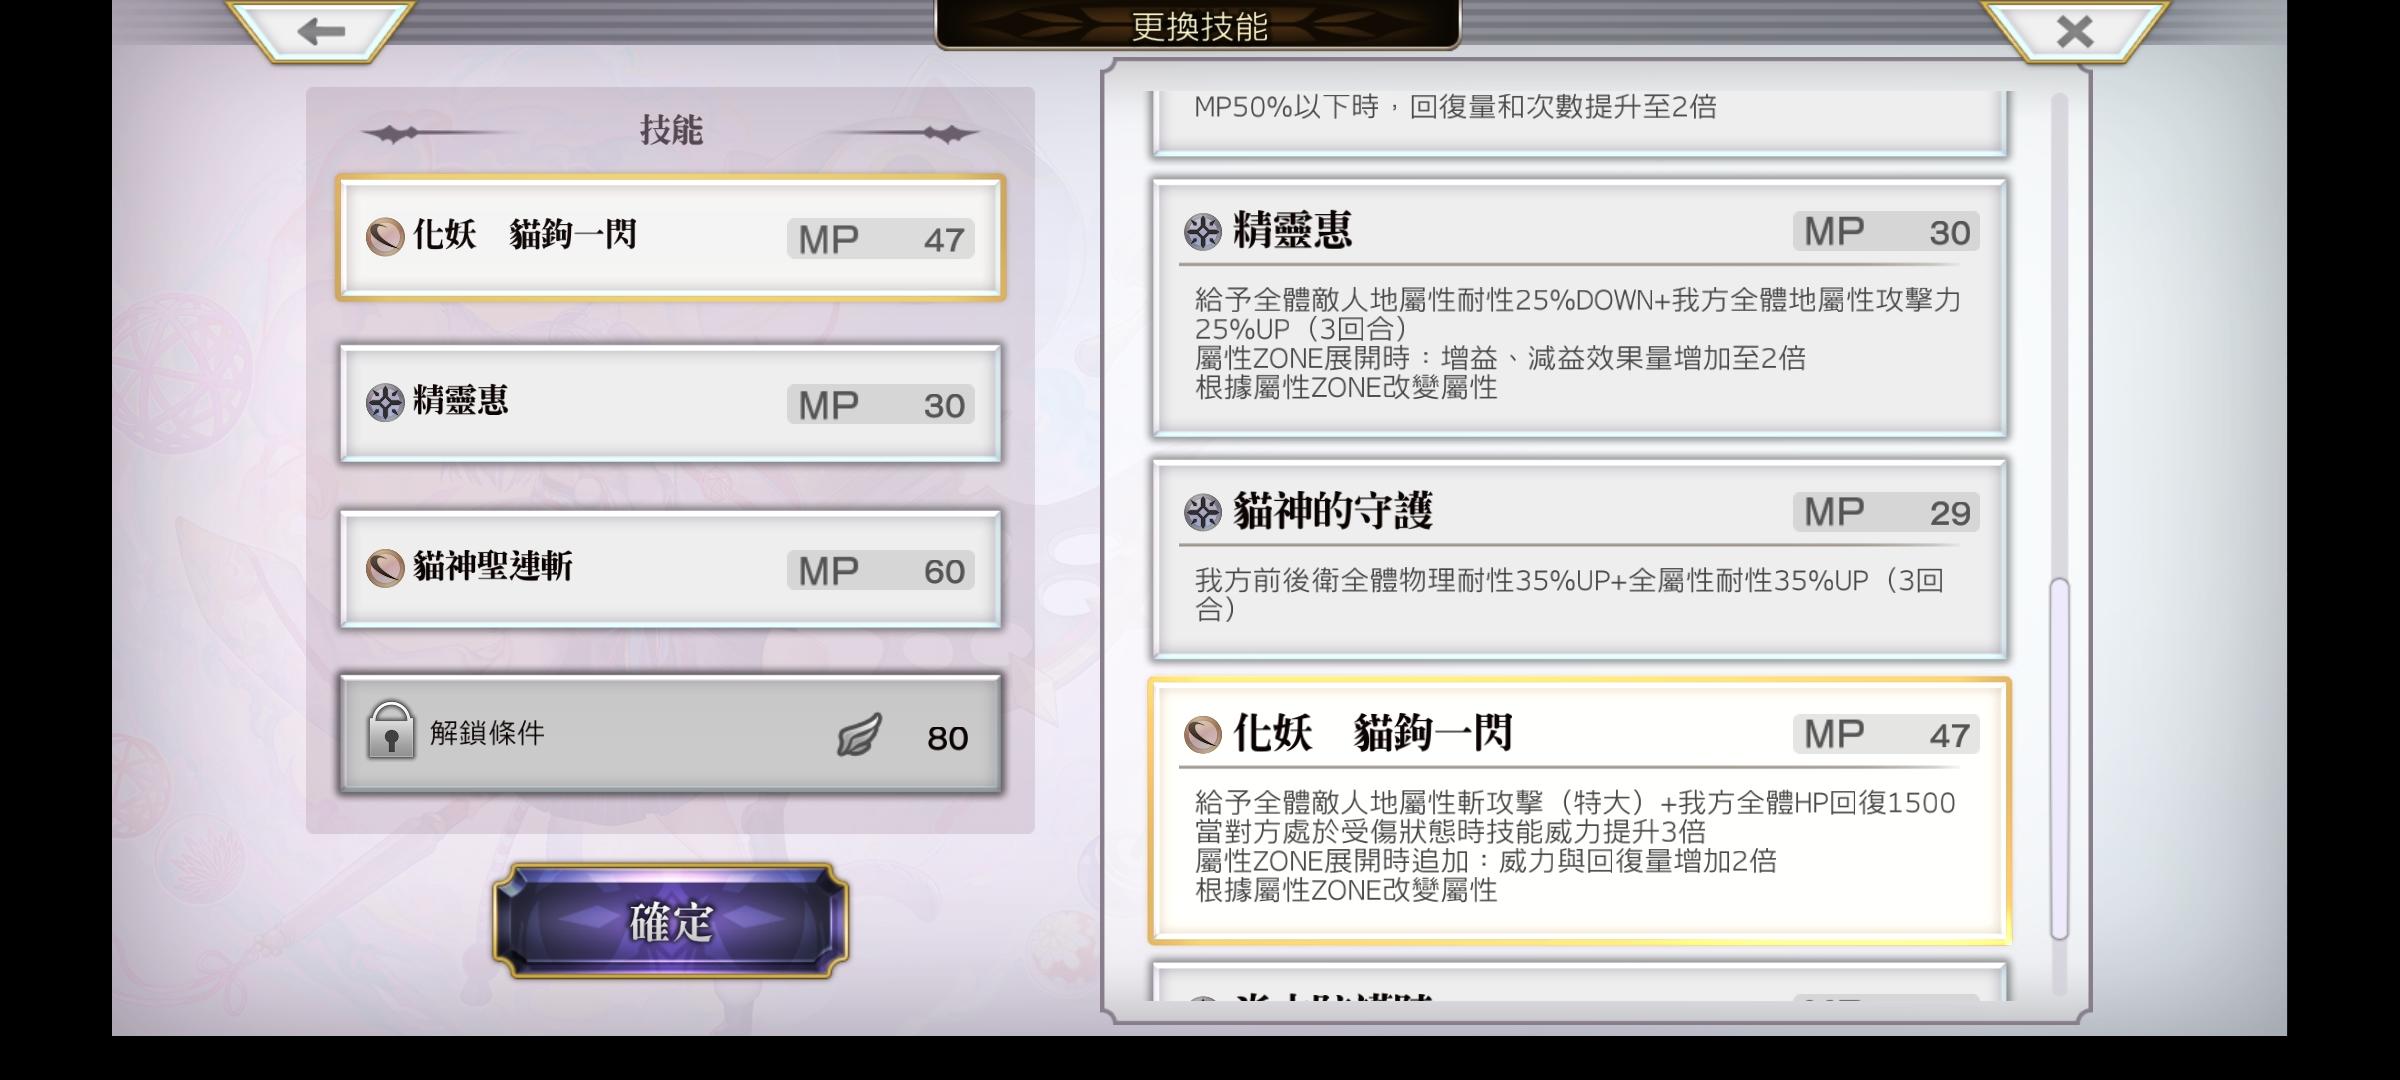The width and height of the screenshot is (2400, 1080).
Task: Click slash icon of 化妖 貓鉤一閃 slot
Action: pos(385,237)
